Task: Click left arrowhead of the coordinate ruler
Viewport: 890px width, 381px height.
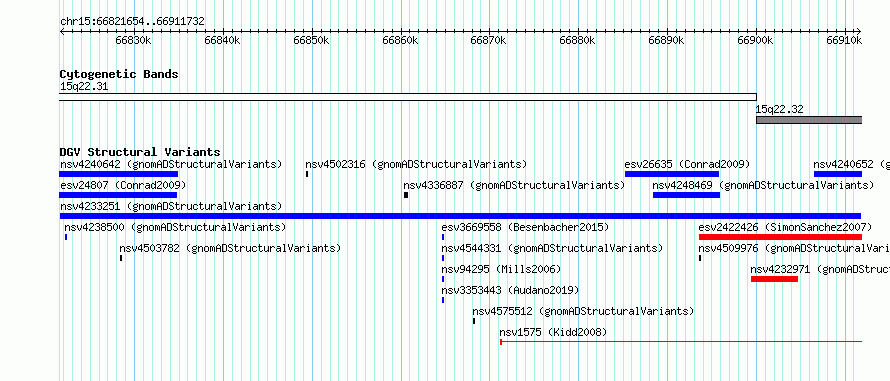Action: coord(62,32)
